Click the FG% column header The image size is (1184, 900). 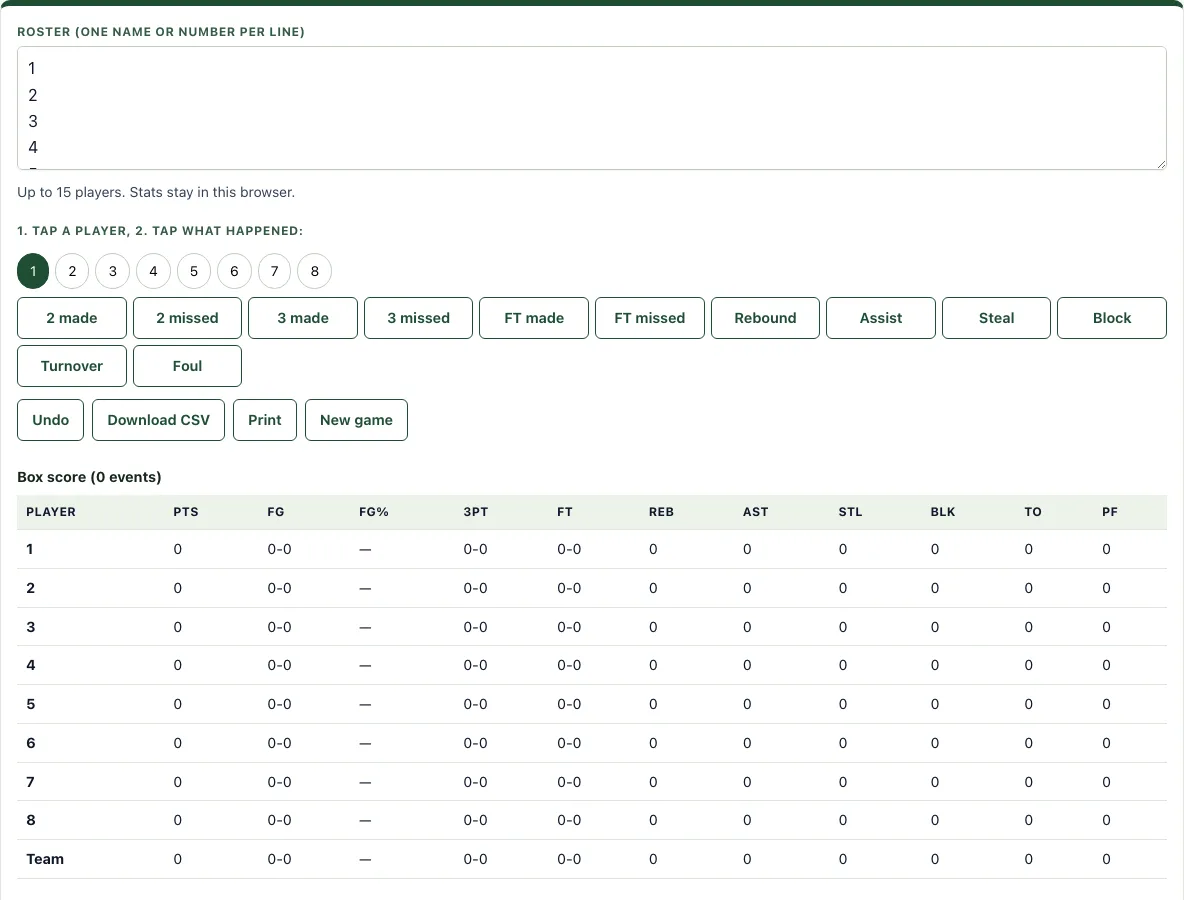click(x=374, y=512)
